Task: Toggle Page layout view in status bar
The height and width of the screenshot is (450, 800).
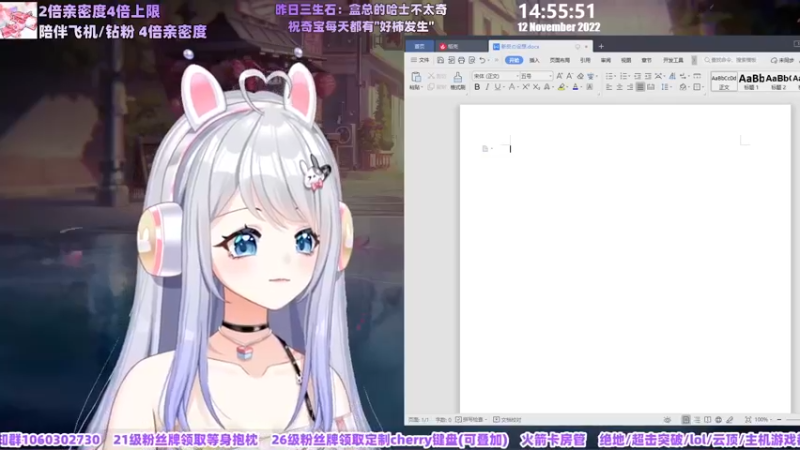Action: [x=686, y=419]
